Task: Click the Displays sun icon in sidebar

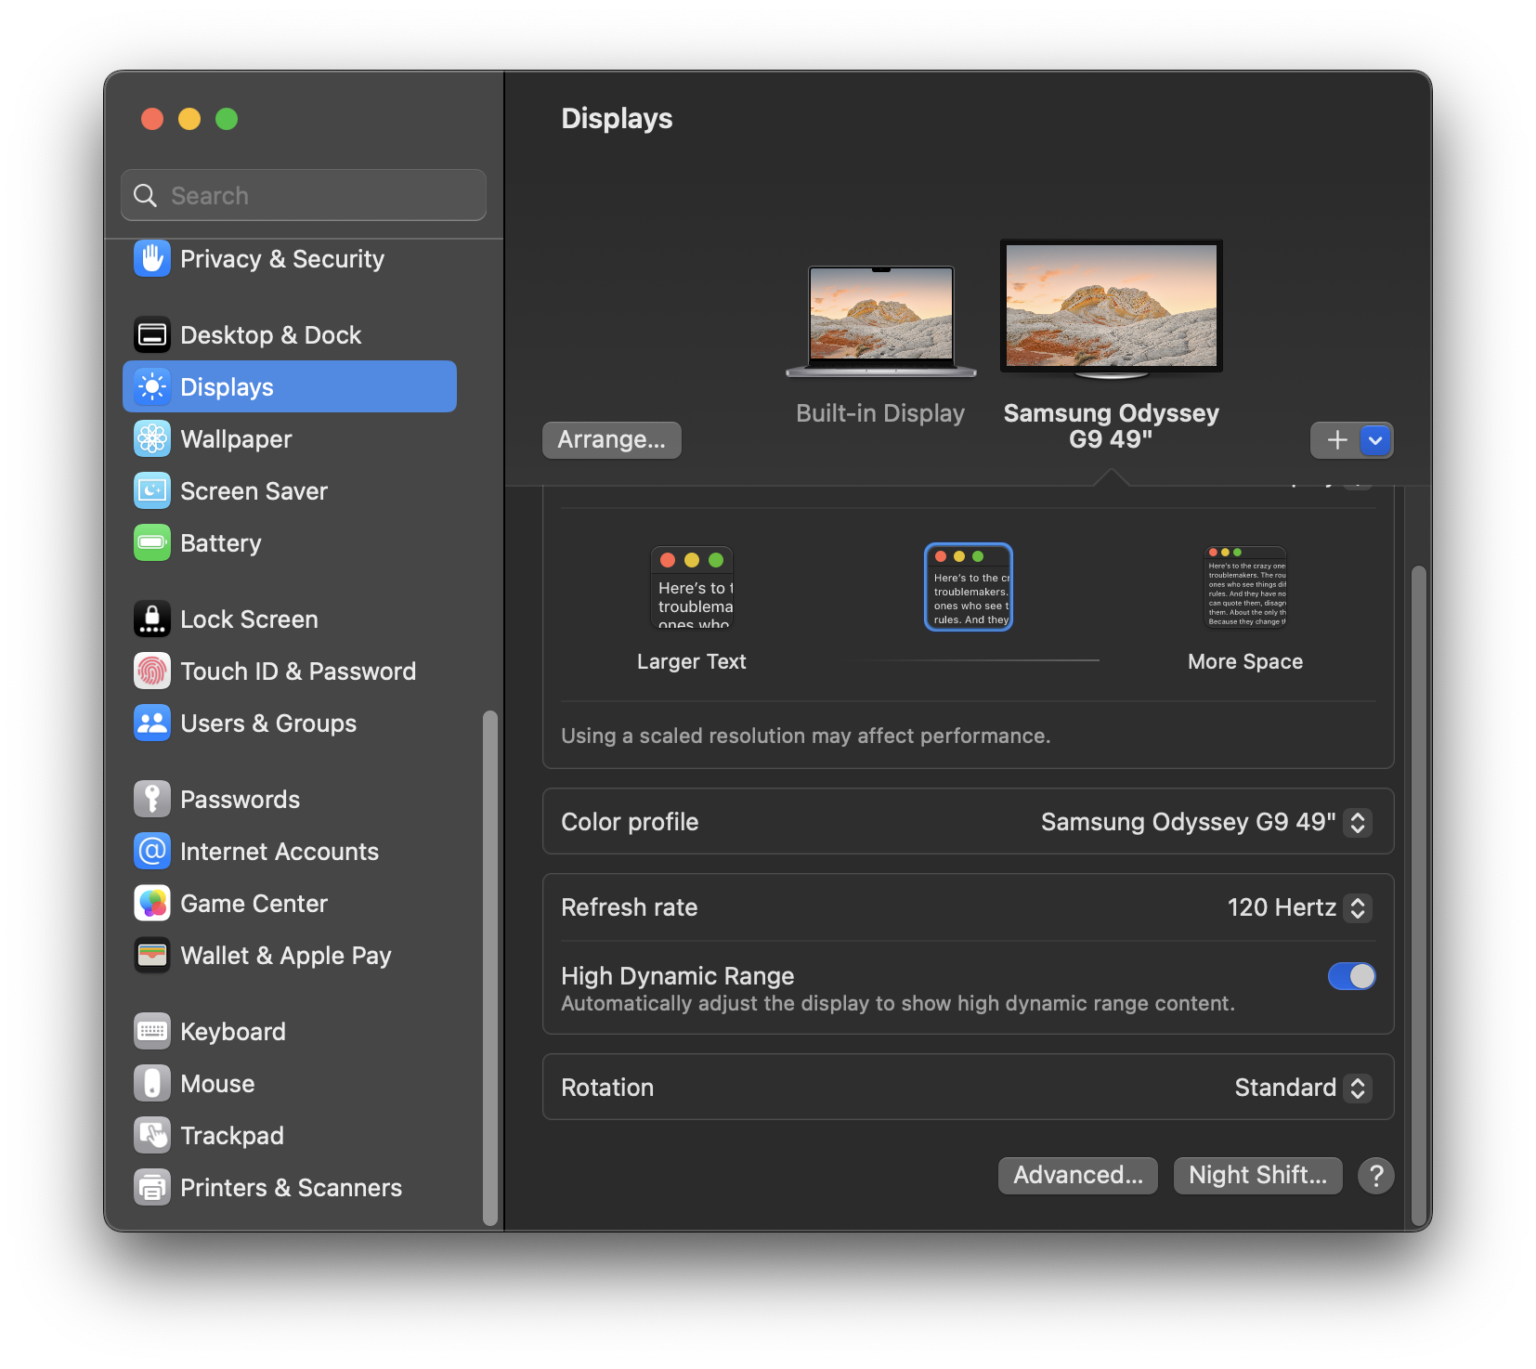Action: tap(152, 387)
